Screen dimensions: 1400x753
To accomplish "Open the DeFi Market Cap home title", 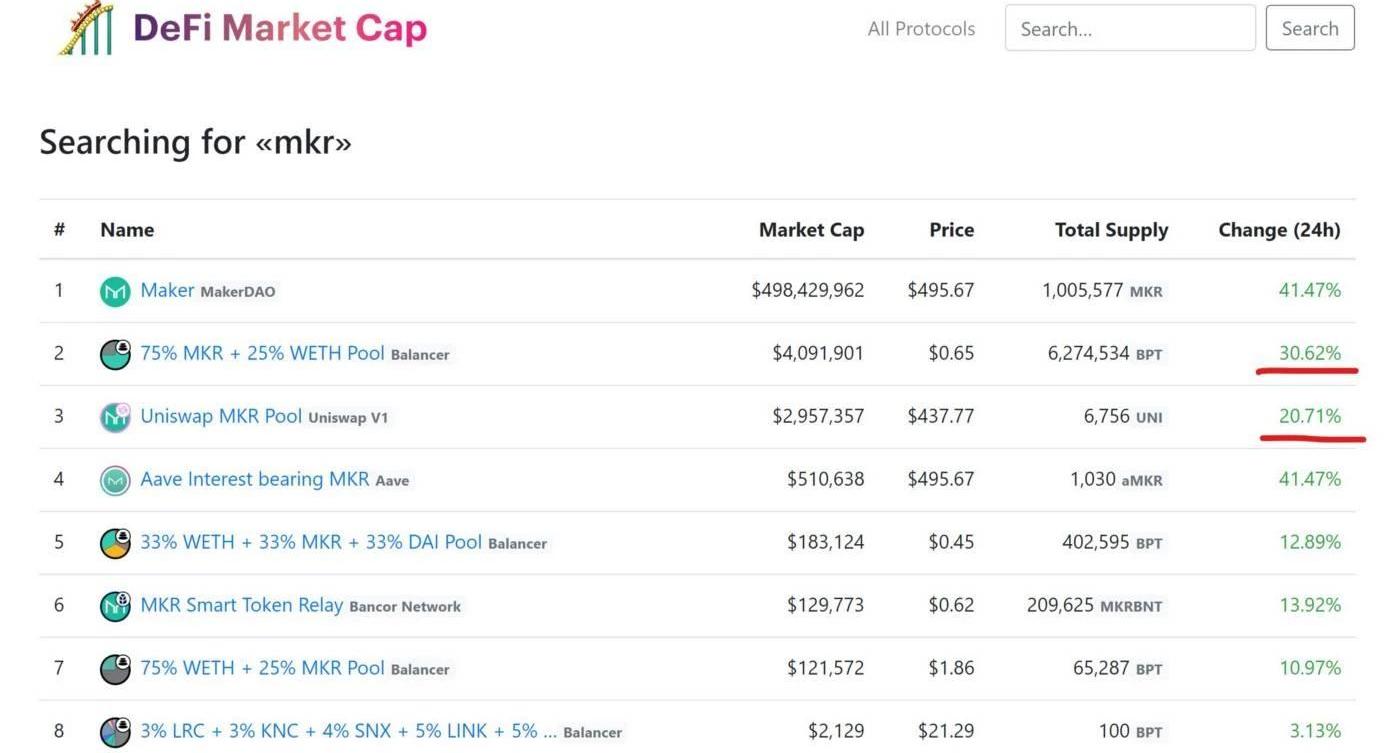I will coord(280,28).
